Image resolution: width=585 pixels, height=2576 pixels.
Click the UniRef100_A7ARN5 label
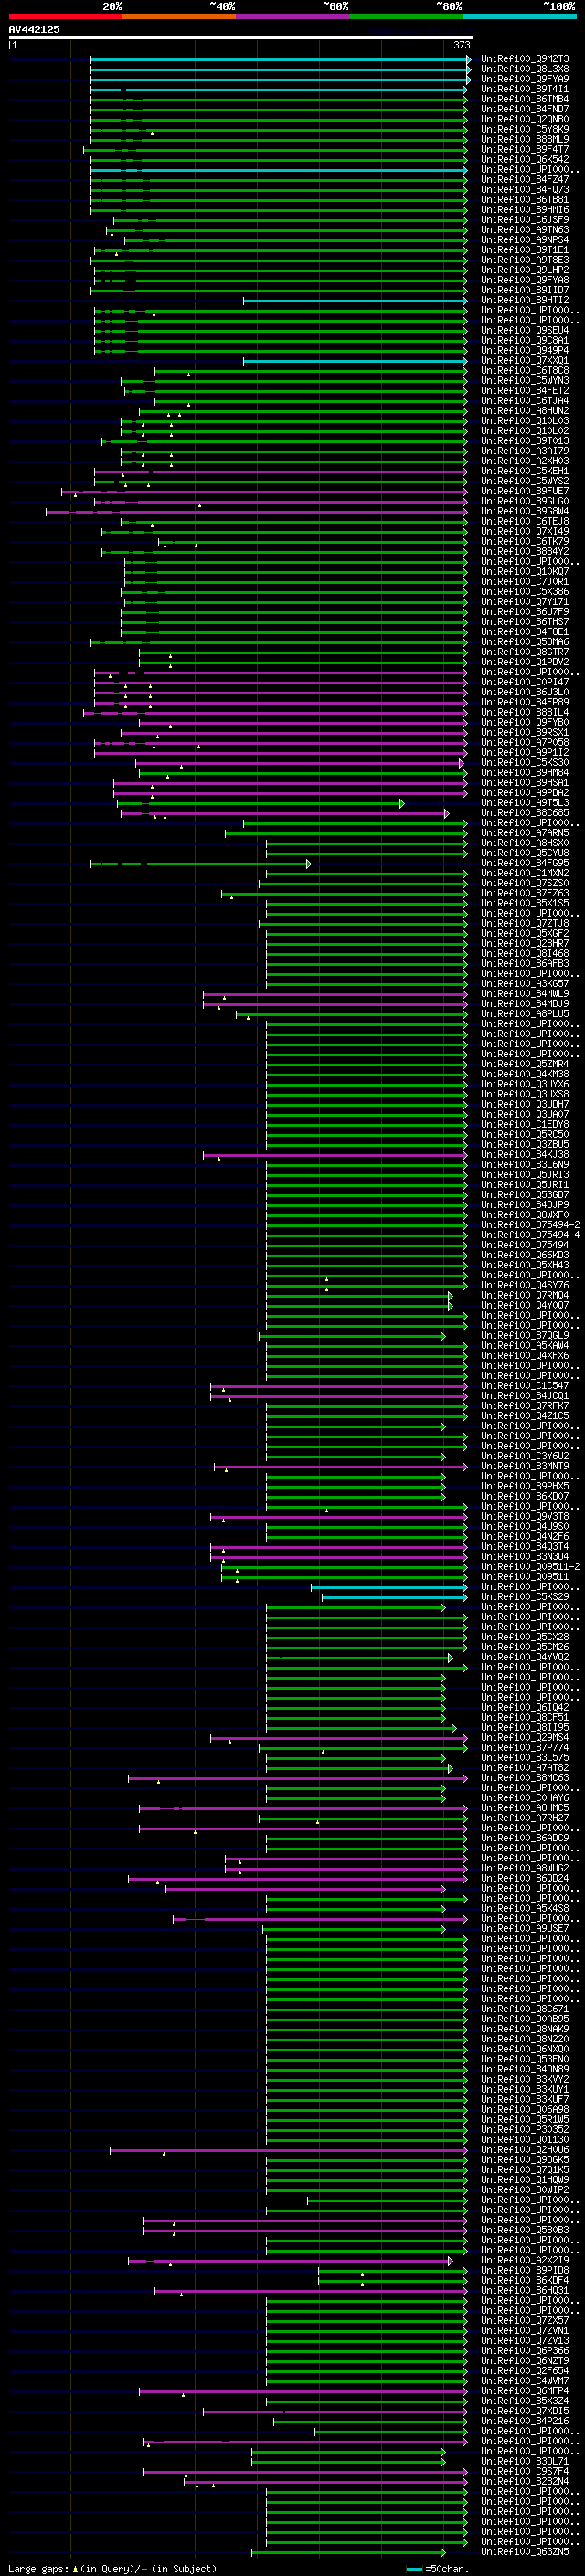point(525,833)
